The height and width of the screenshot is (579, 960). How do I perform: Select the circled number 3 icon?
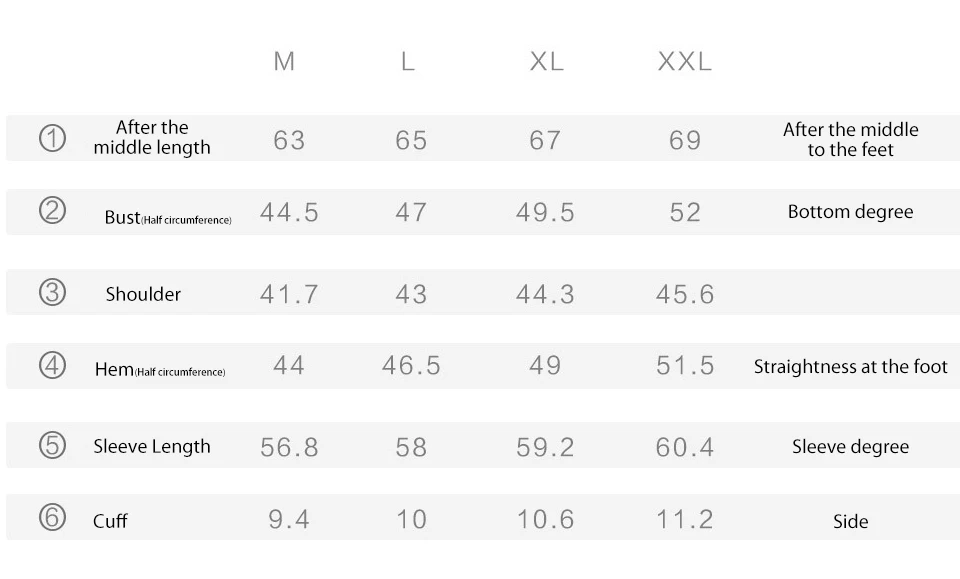52,292
